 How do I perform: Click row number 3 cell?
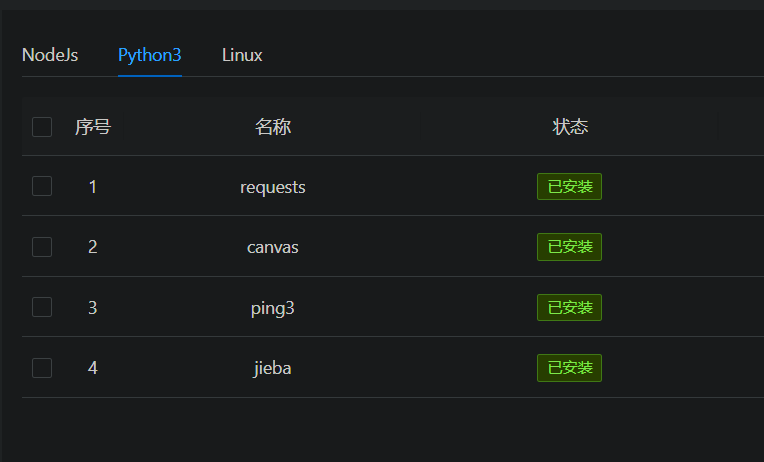93,308
